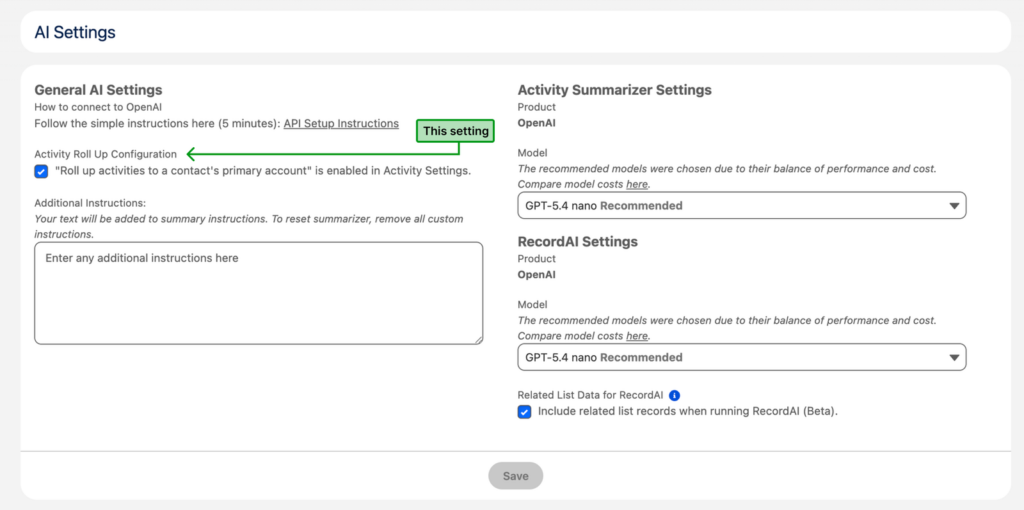
Task: Click the info icon beside Related List Data
Action: coord(675,395)
